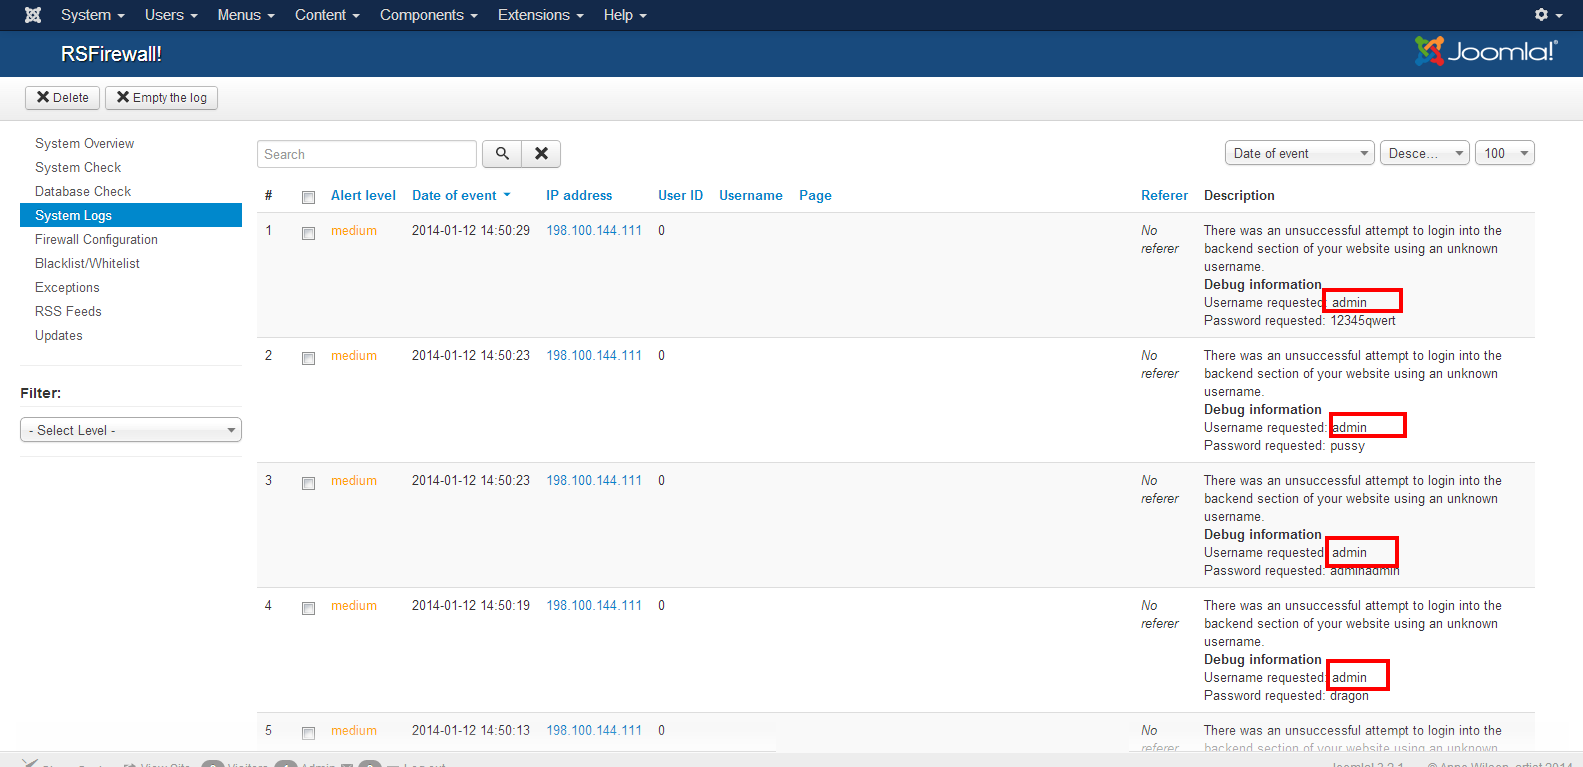This screenshot has width=1583, height=767.
Task: Click the Search input field
Action: click(x=367, y=154)
